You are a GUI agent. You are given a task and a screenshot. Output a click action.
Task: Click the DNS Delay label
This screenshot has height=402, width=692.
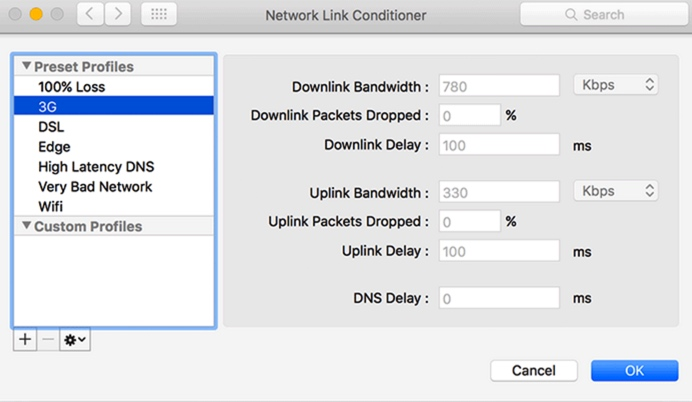click(391, 298)
